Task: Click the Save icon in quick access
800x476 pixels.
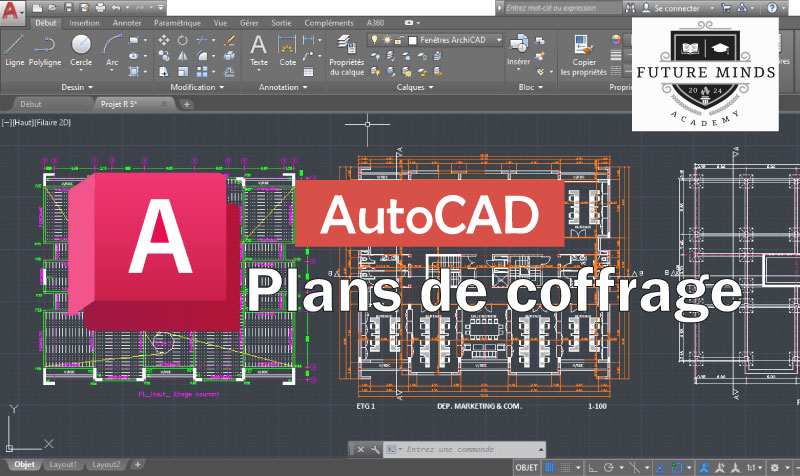Action: [68, 8]
